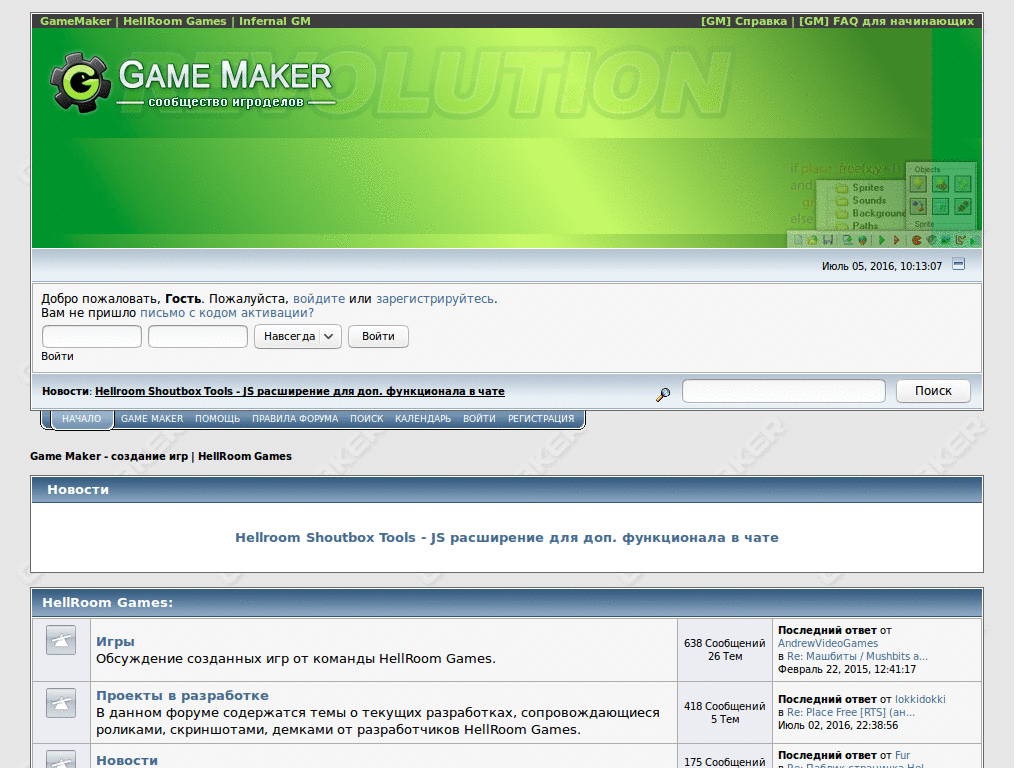The image size is (1024, 768).
Task: View AndrewVideoGames user profile
Action: coord(827,643)
